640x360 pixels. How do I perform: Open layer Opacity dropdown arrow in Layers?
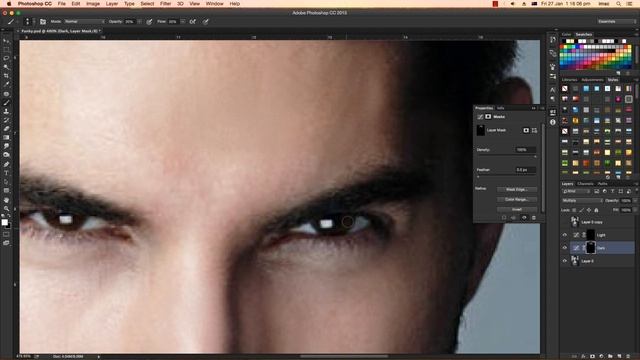tap(634, 201)
